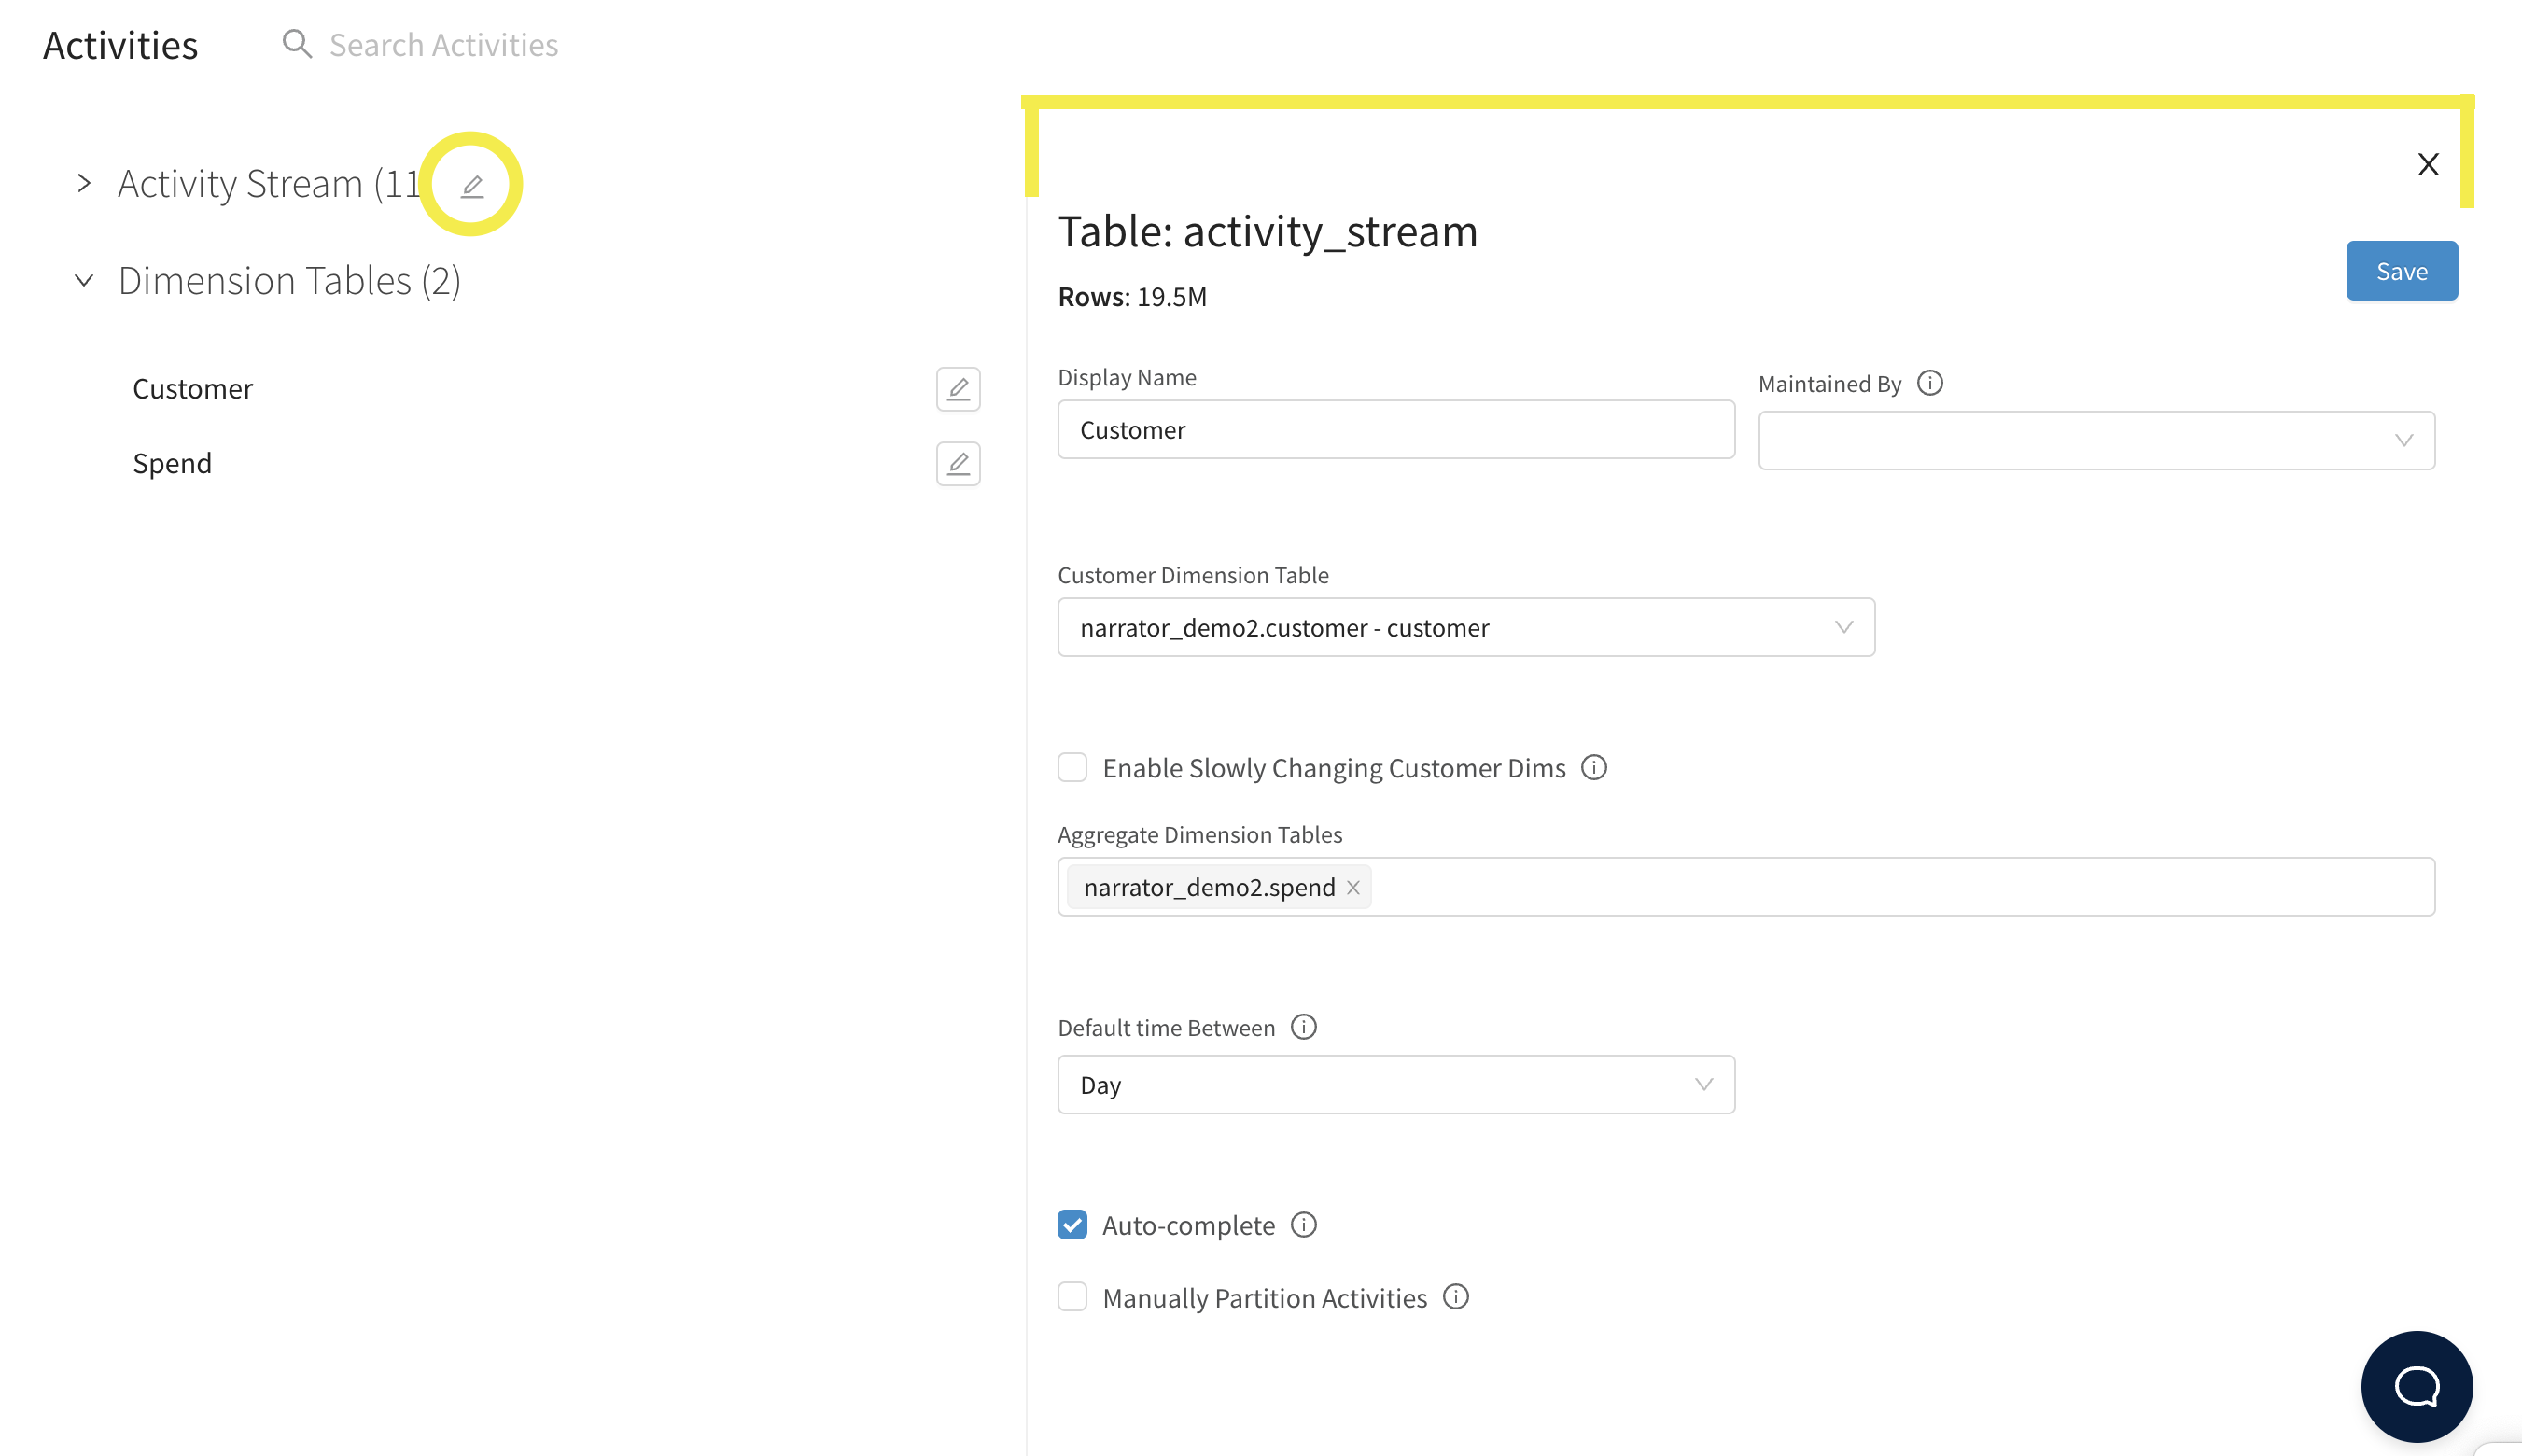Open the Default time Between Day dropdown

[x=1395, y=1085]
